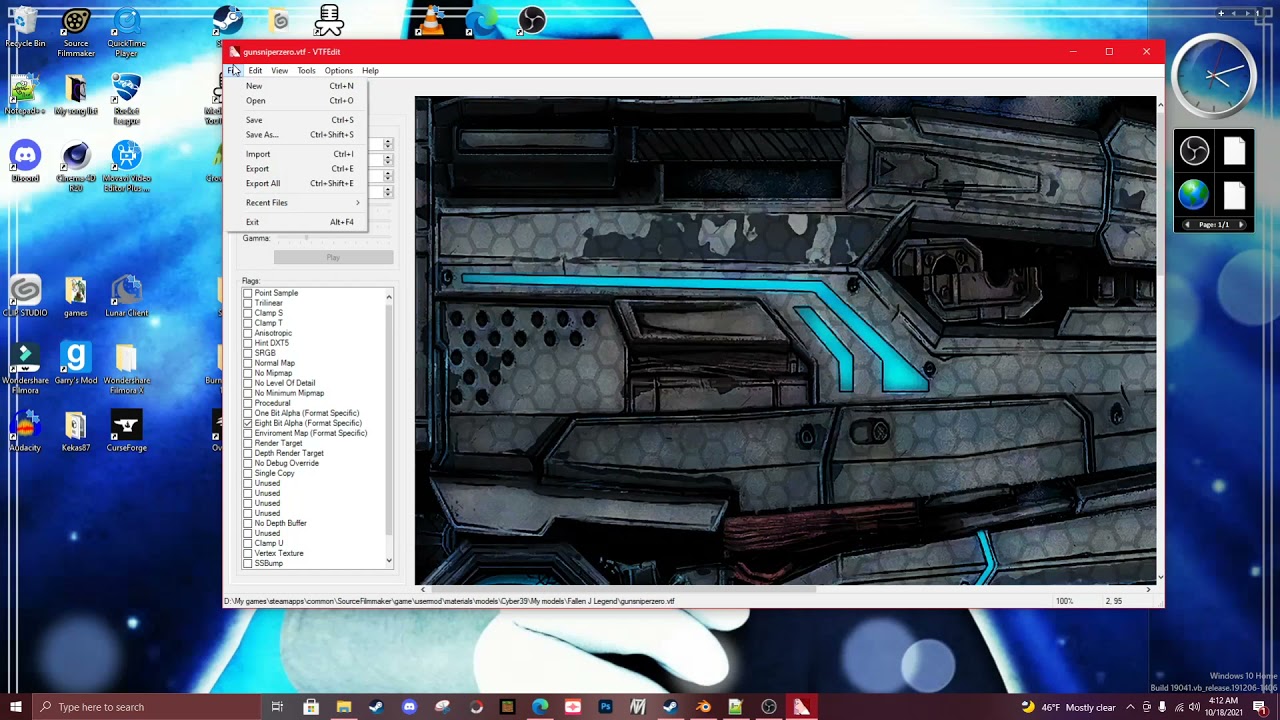
Task: Click the Play animation button
Action: [x=333, y=258]
